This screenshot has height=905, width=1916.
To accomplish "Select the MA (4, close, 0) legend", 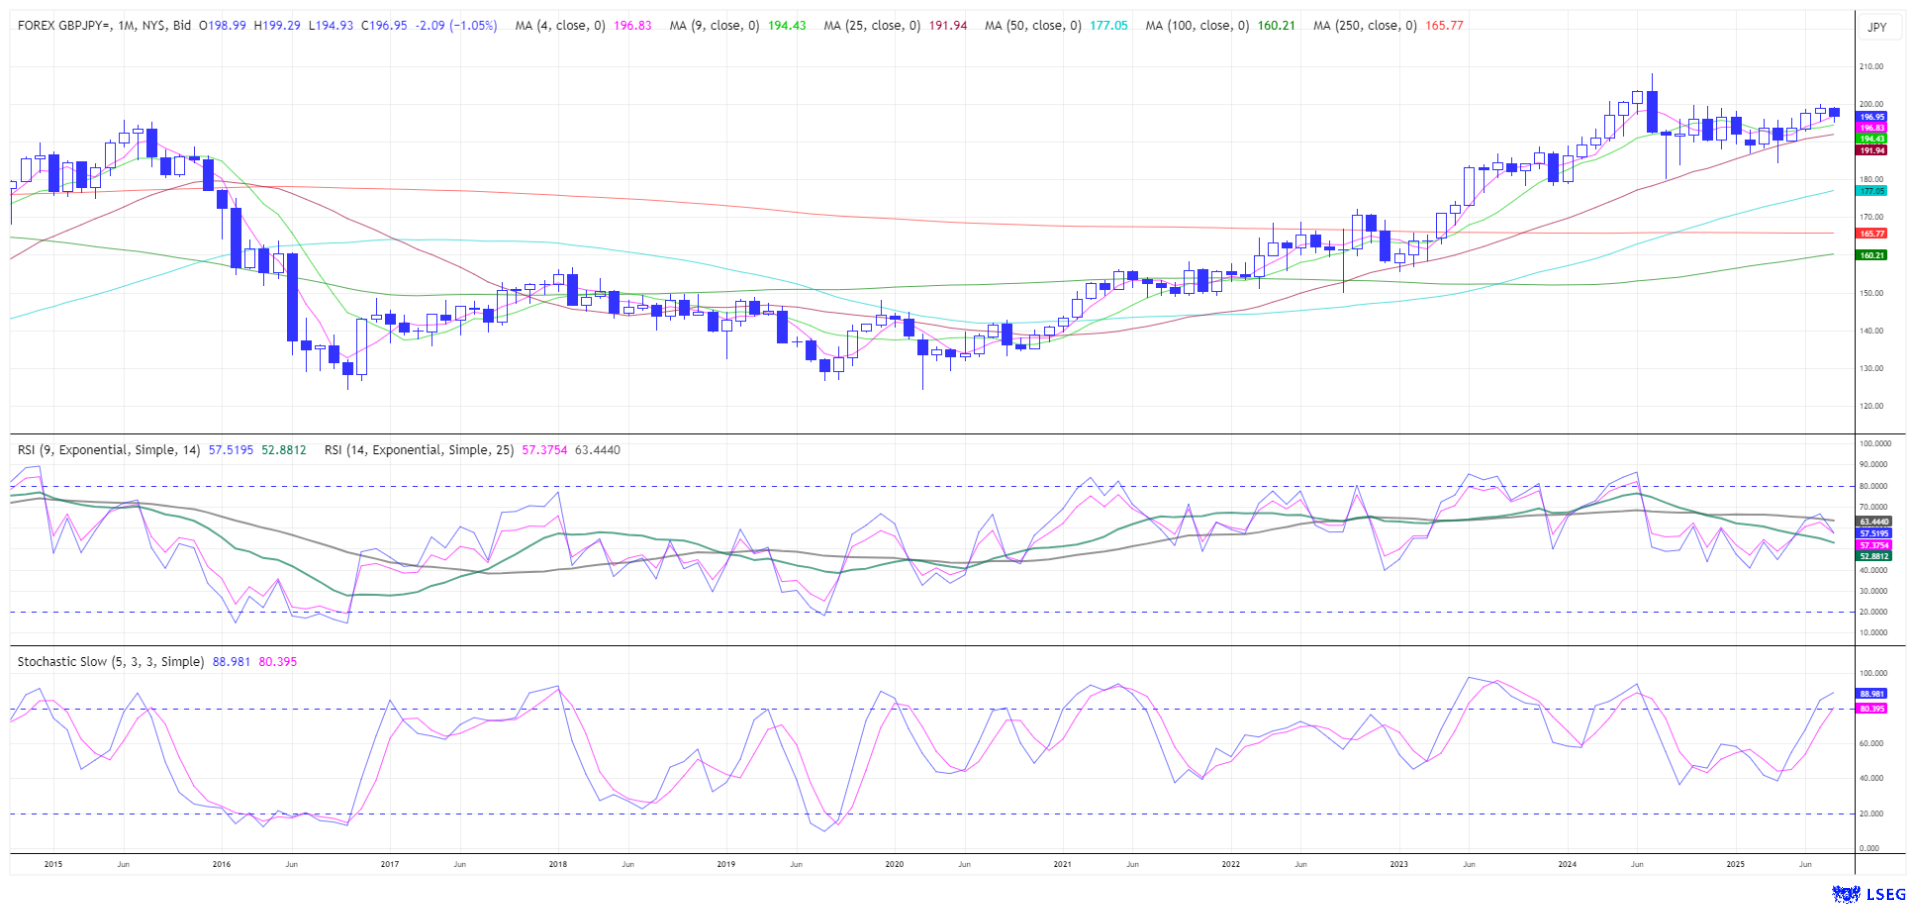I will coord(560,25).
